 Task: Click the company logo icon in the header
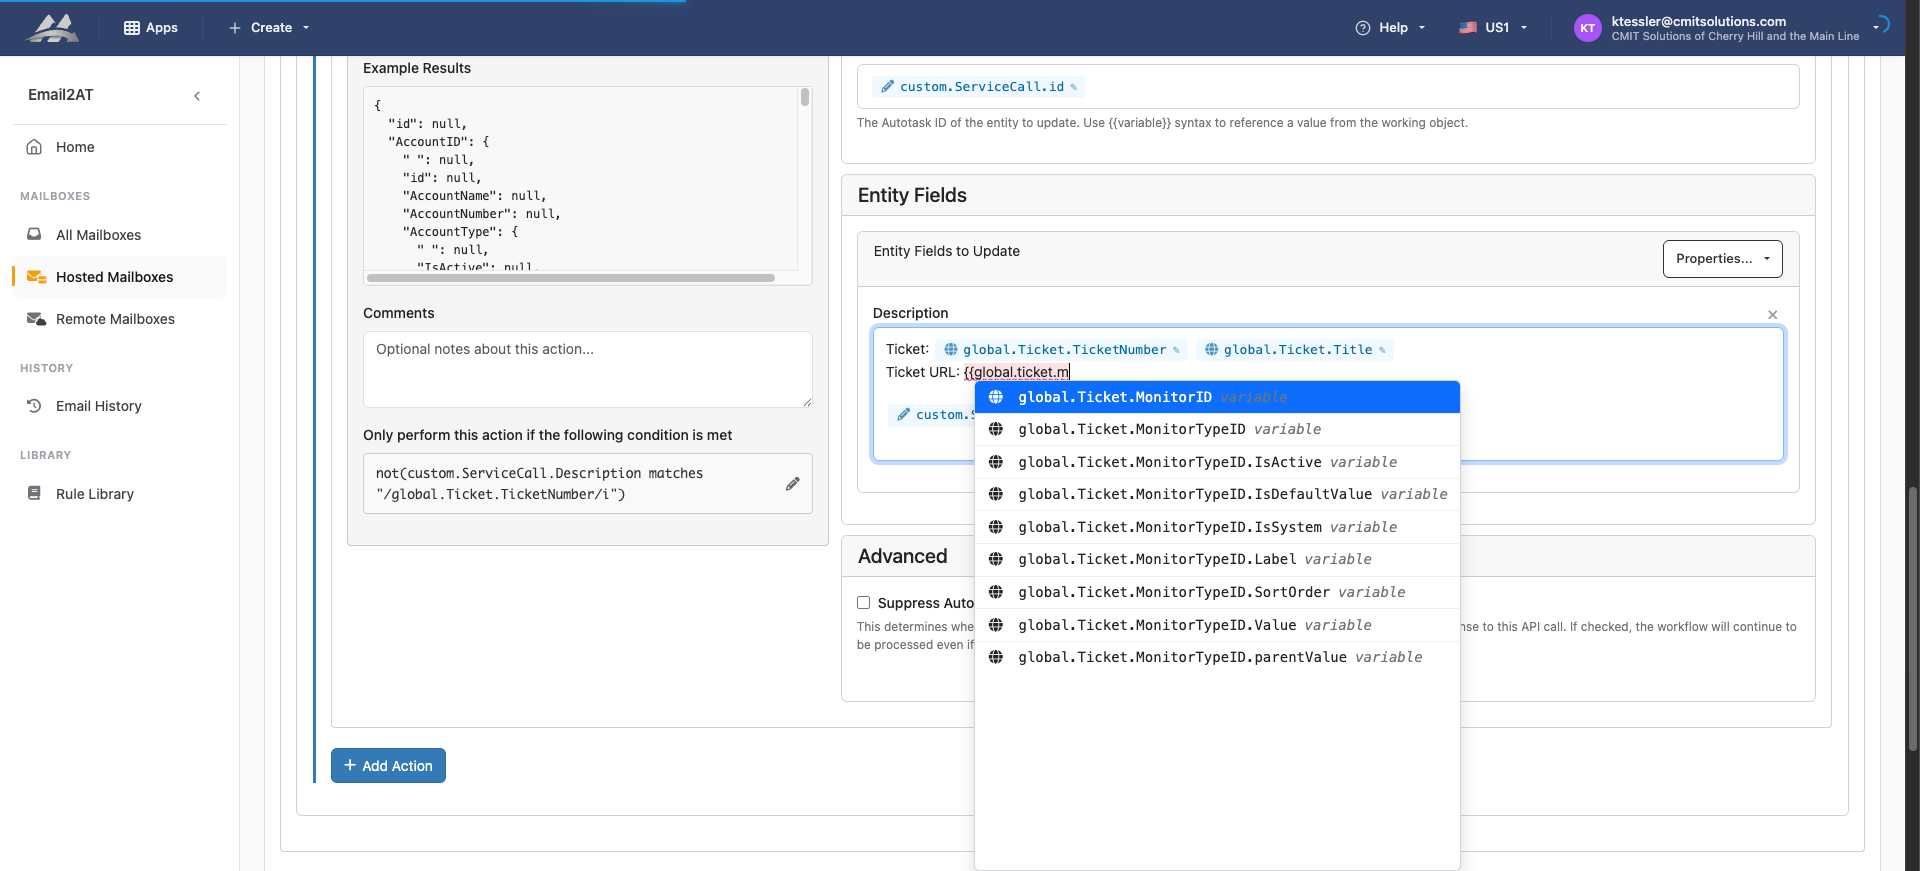(x=52, y=28)
